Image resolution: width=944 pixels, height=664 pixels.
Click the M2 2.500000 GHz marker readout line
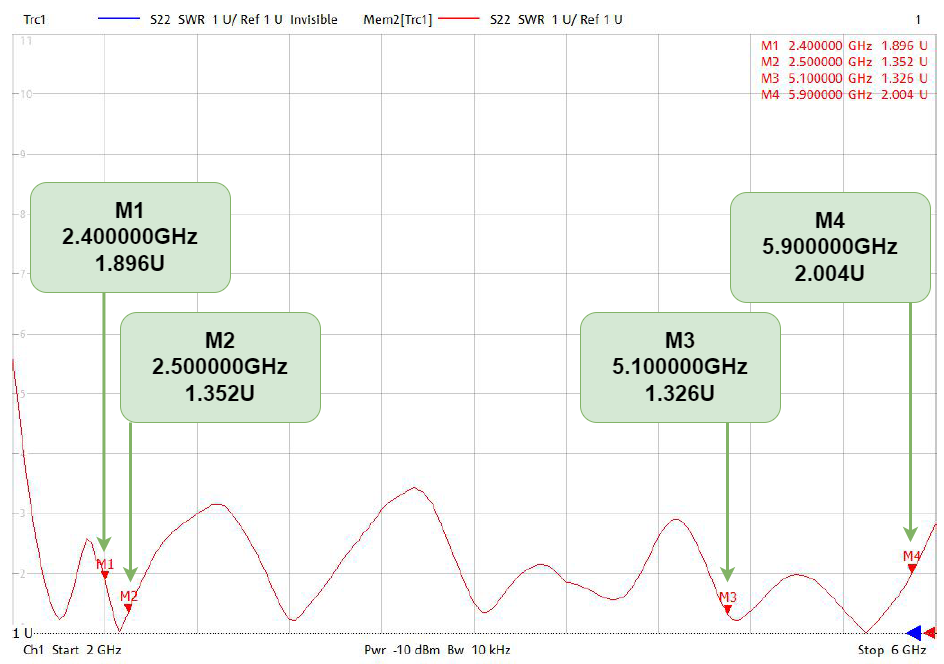click(846, 61)
